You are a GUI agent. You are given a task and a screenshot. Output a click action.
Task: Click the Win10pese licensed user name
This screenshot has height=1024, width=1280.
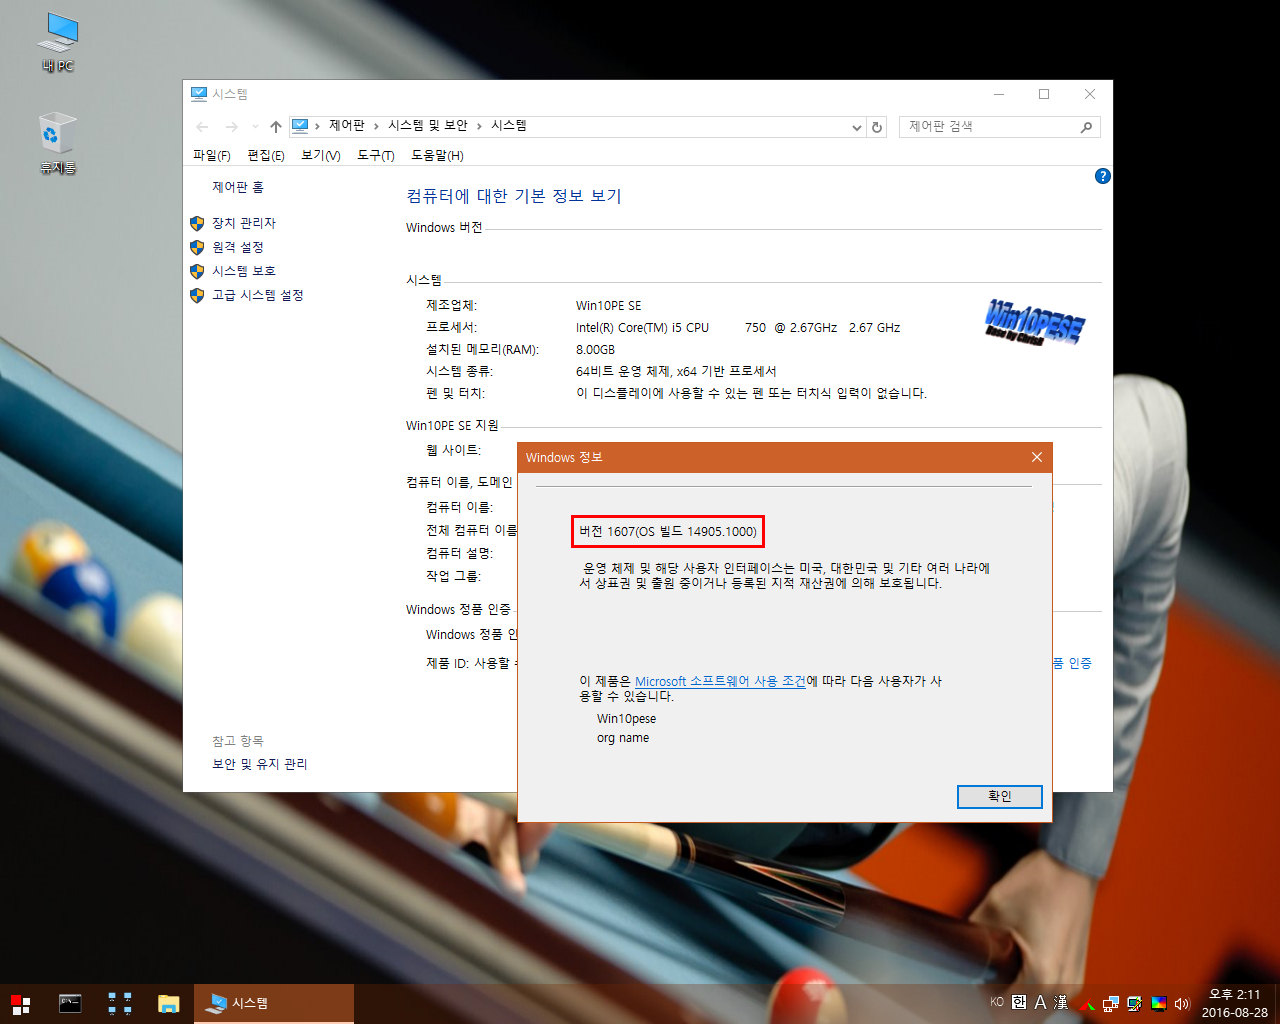point(627,719)
